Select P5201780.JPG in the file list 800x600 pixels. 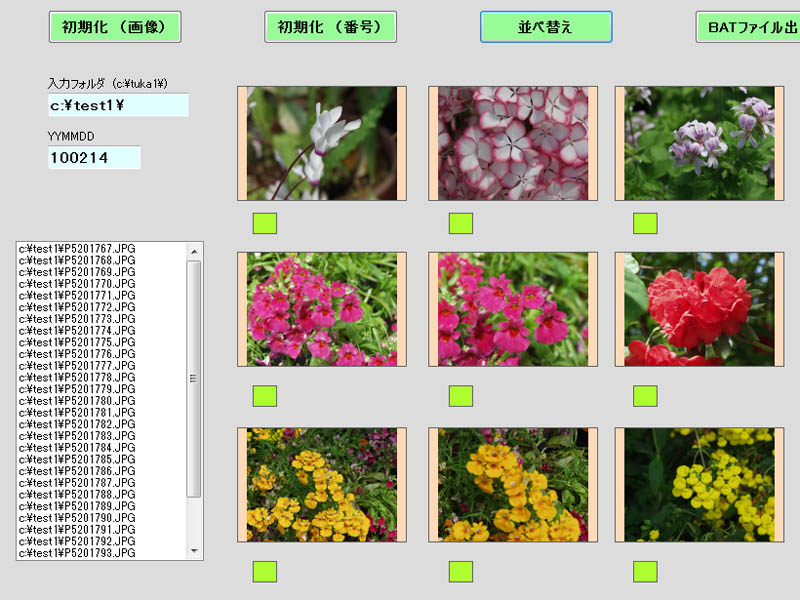76,400
